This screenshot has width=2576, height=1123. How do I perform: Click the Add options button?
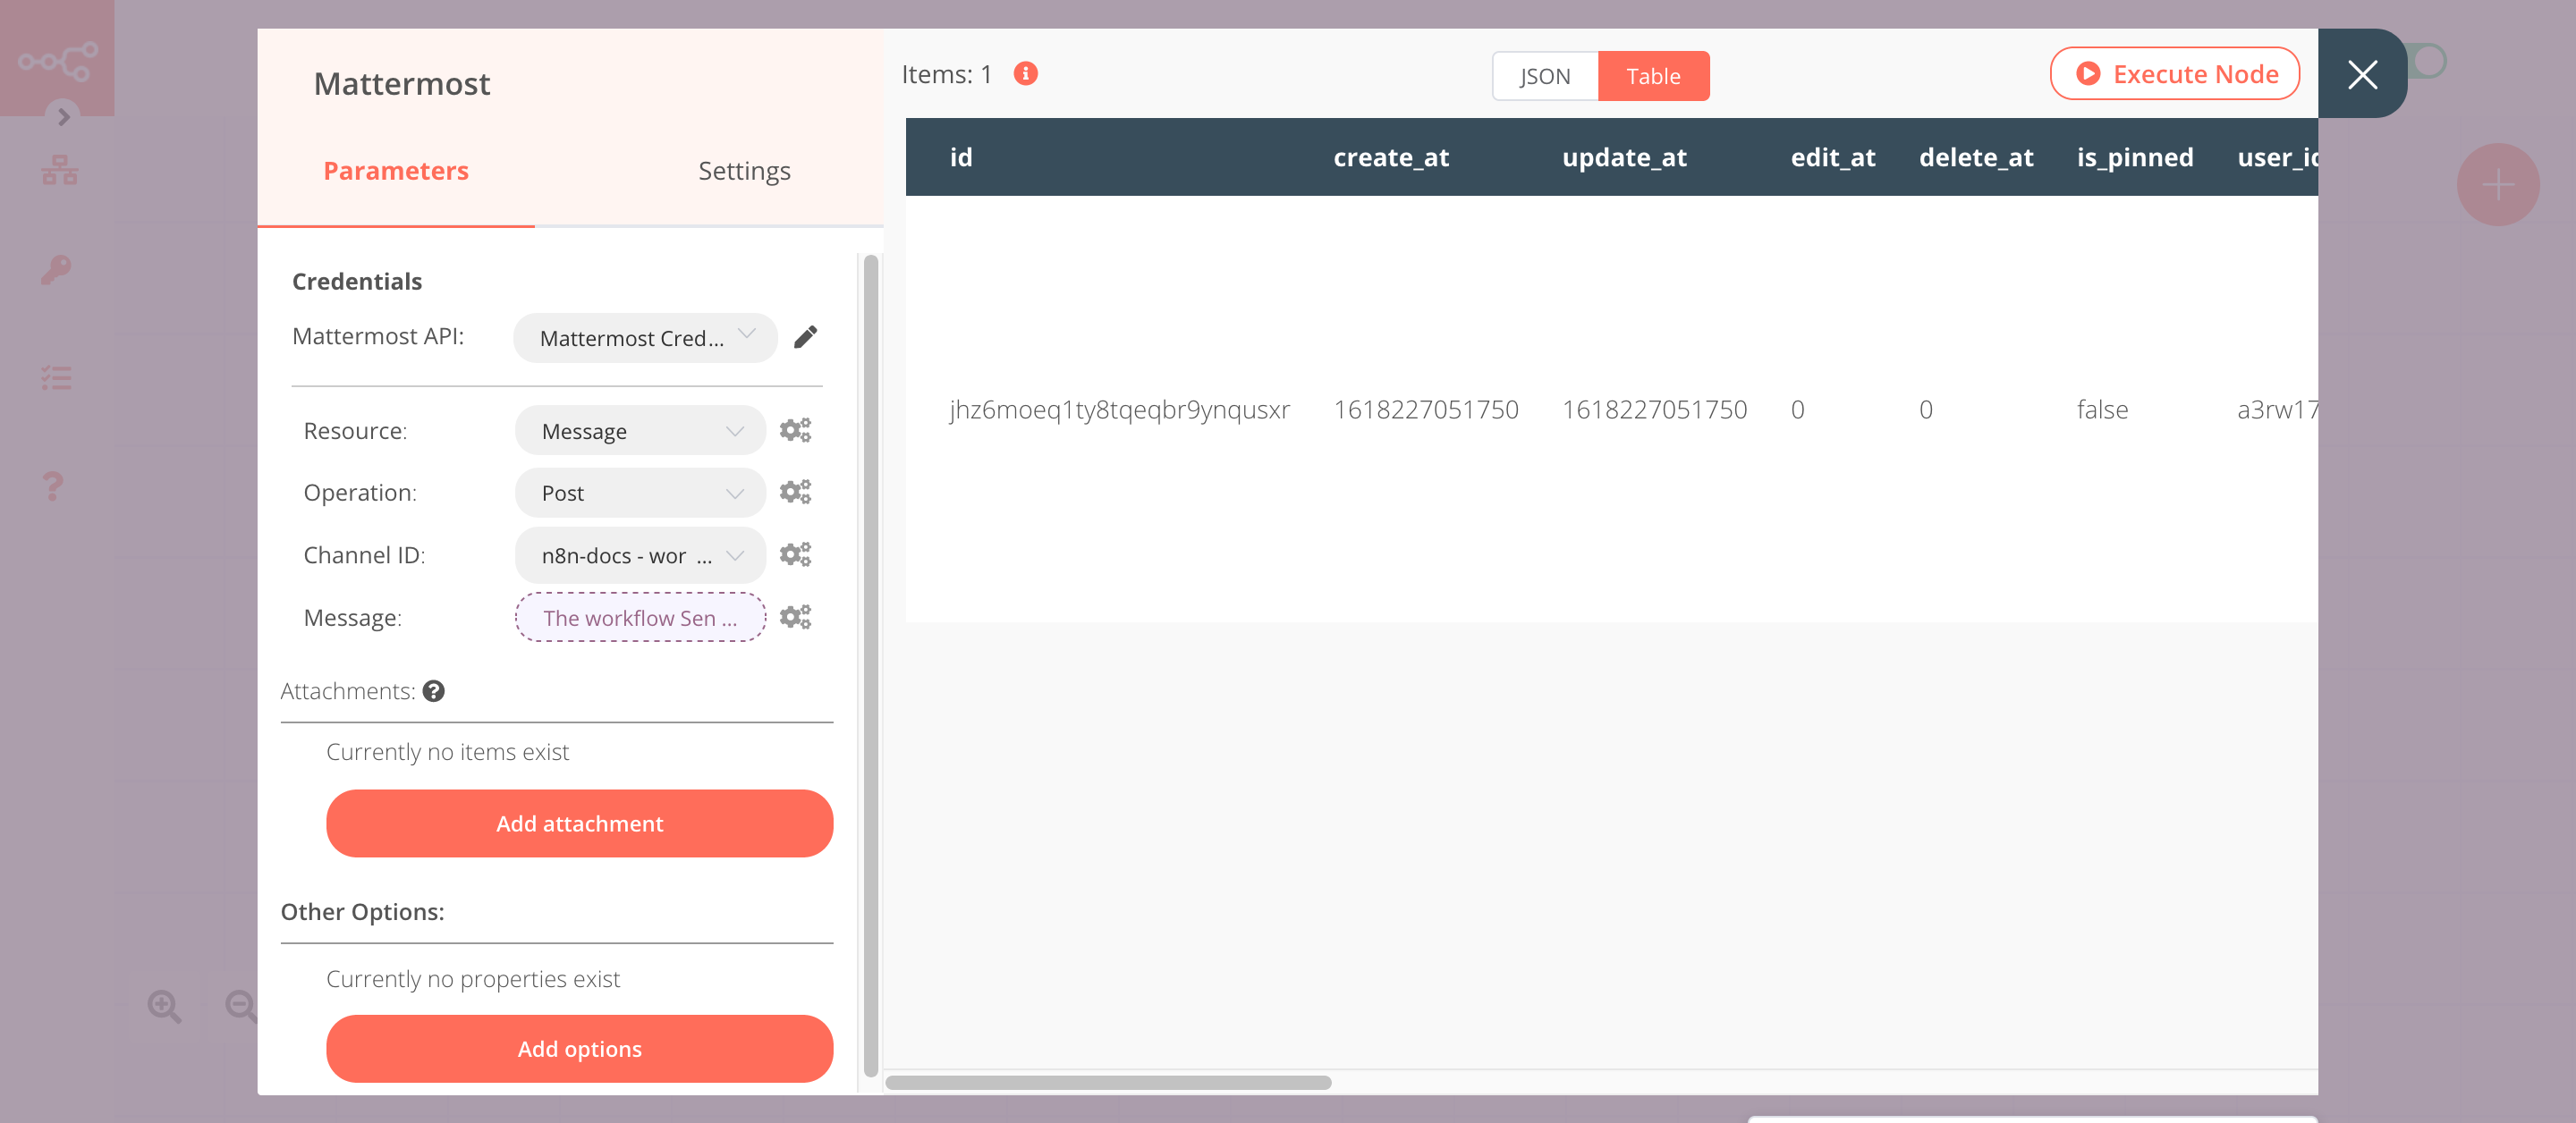coord(580,1049)
